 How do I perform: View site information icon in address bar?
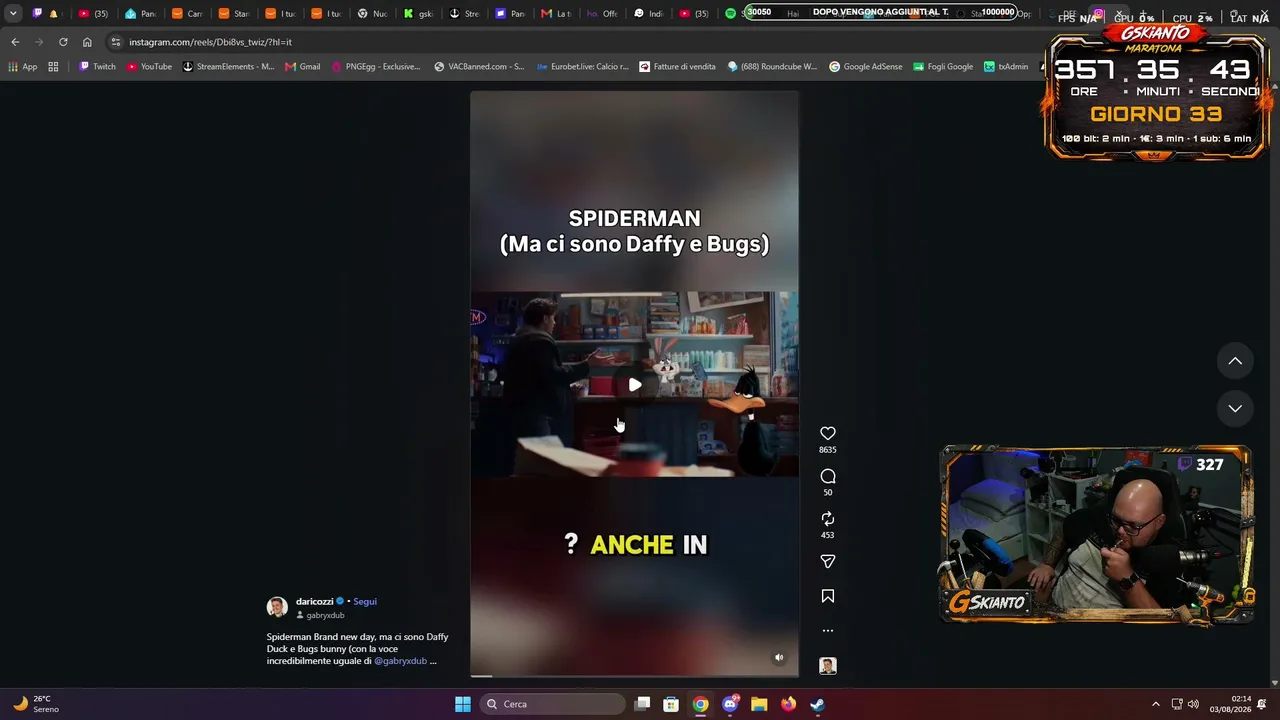[116, 42]
